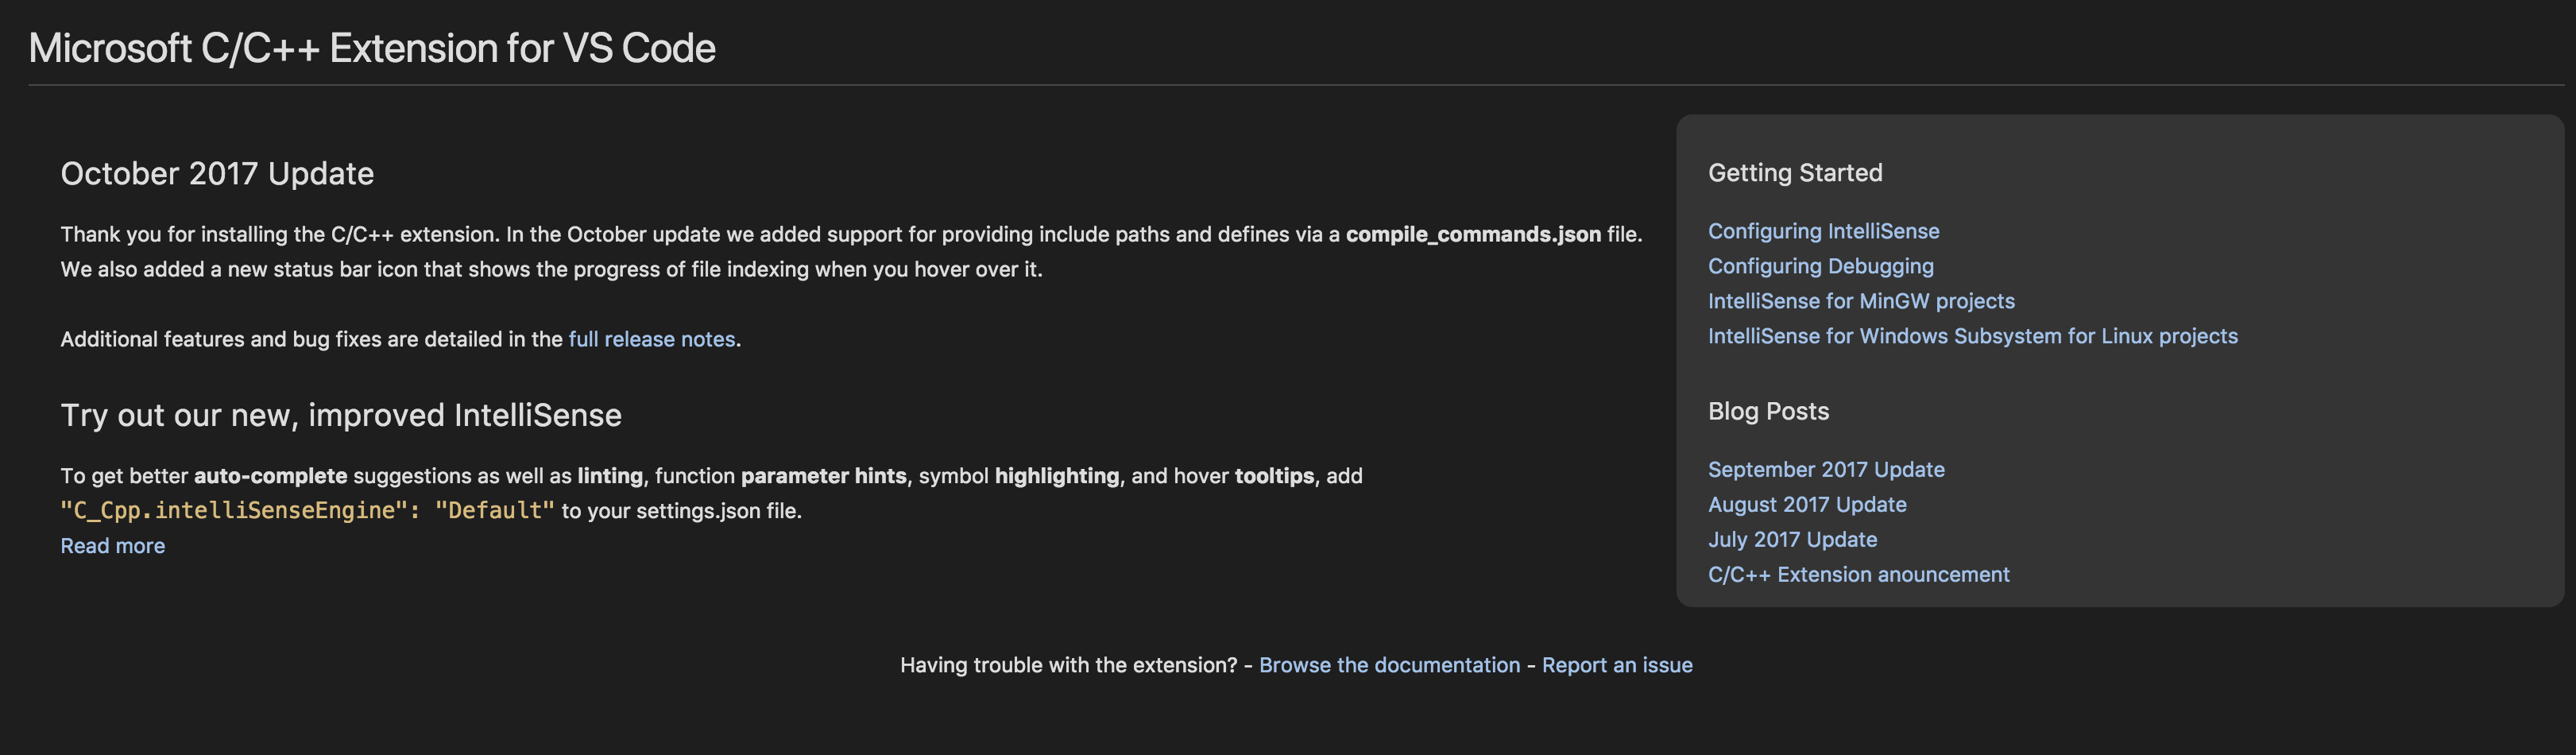The height and width of the screenshot is (755, 2576).
Task: Open the August 2017 Update blog post
Action: [1807, 504]
